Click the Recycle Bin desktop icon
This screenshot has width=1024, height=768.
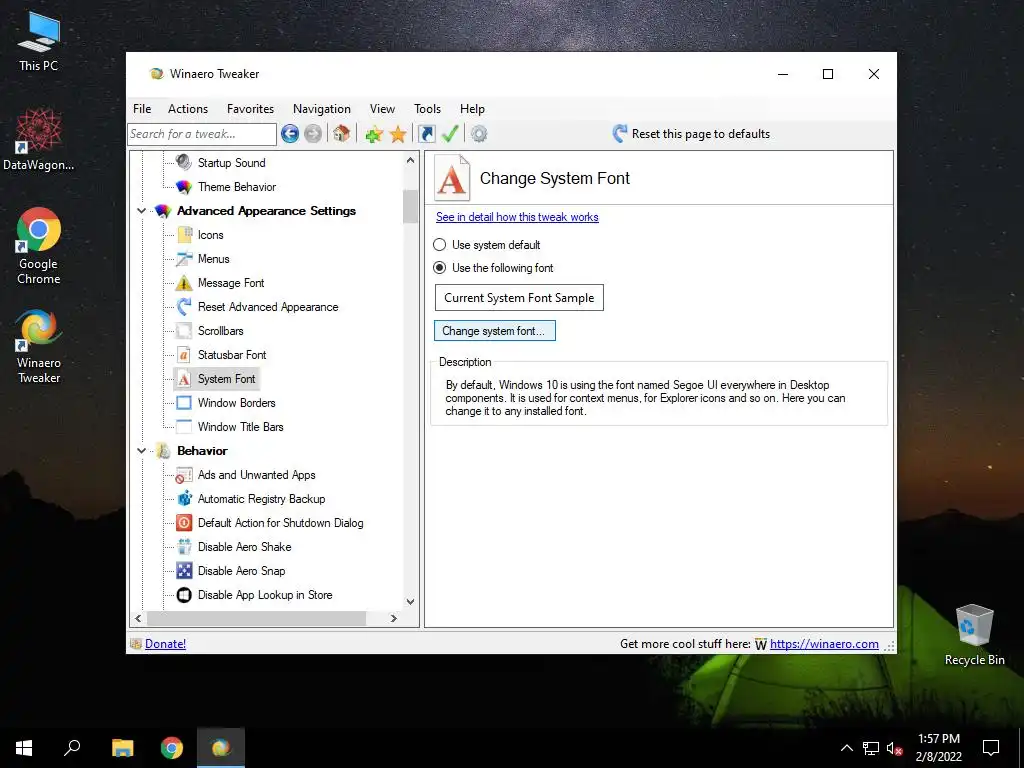[974, 635]
